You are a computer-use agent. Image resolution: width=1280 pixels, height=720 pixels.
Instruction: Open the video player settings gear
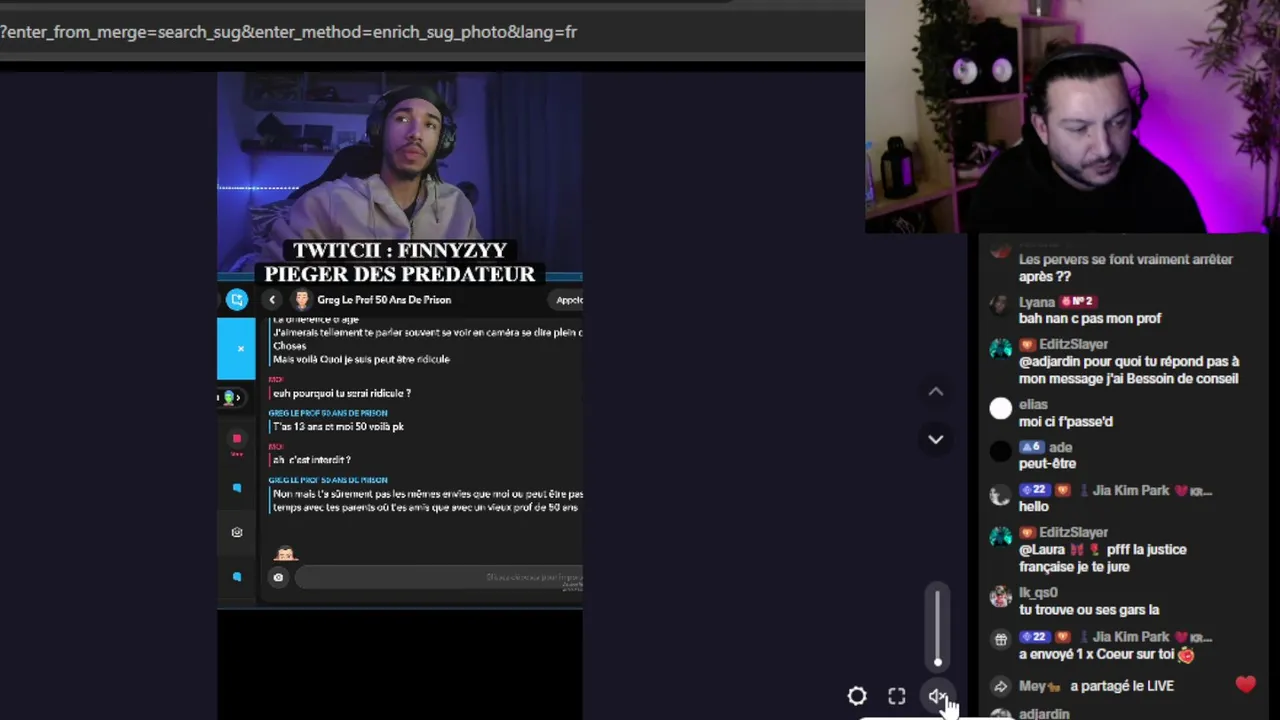[857, 697]
